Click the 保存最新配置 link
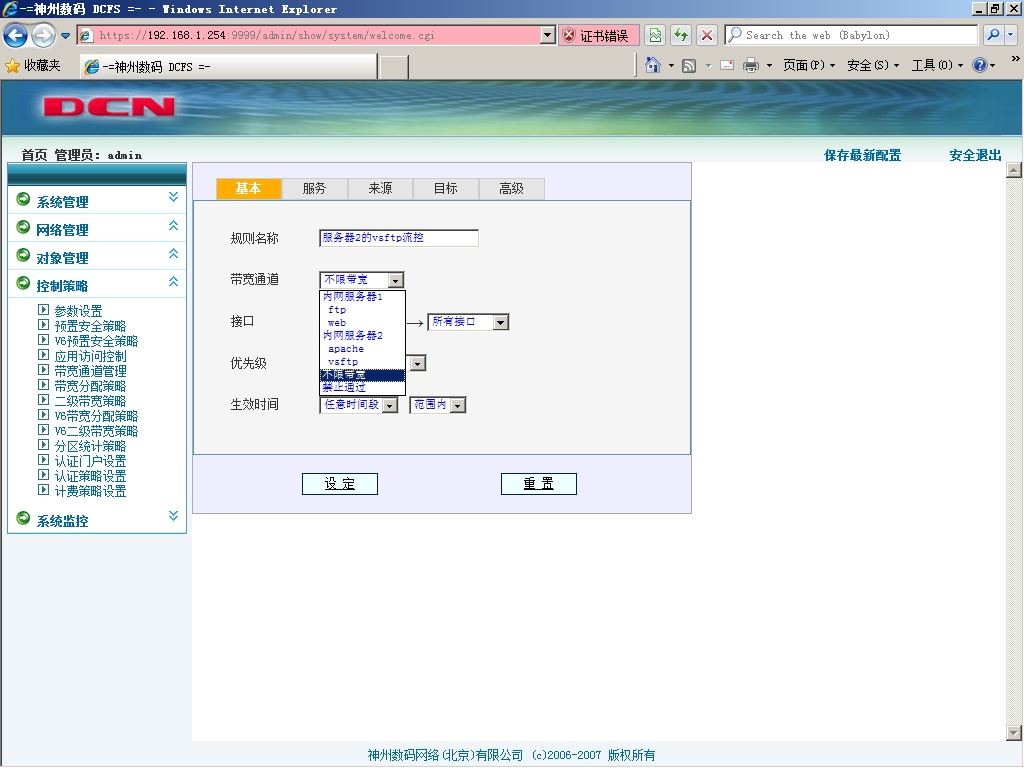This screenshot has width=1024, height=768. 862,155
